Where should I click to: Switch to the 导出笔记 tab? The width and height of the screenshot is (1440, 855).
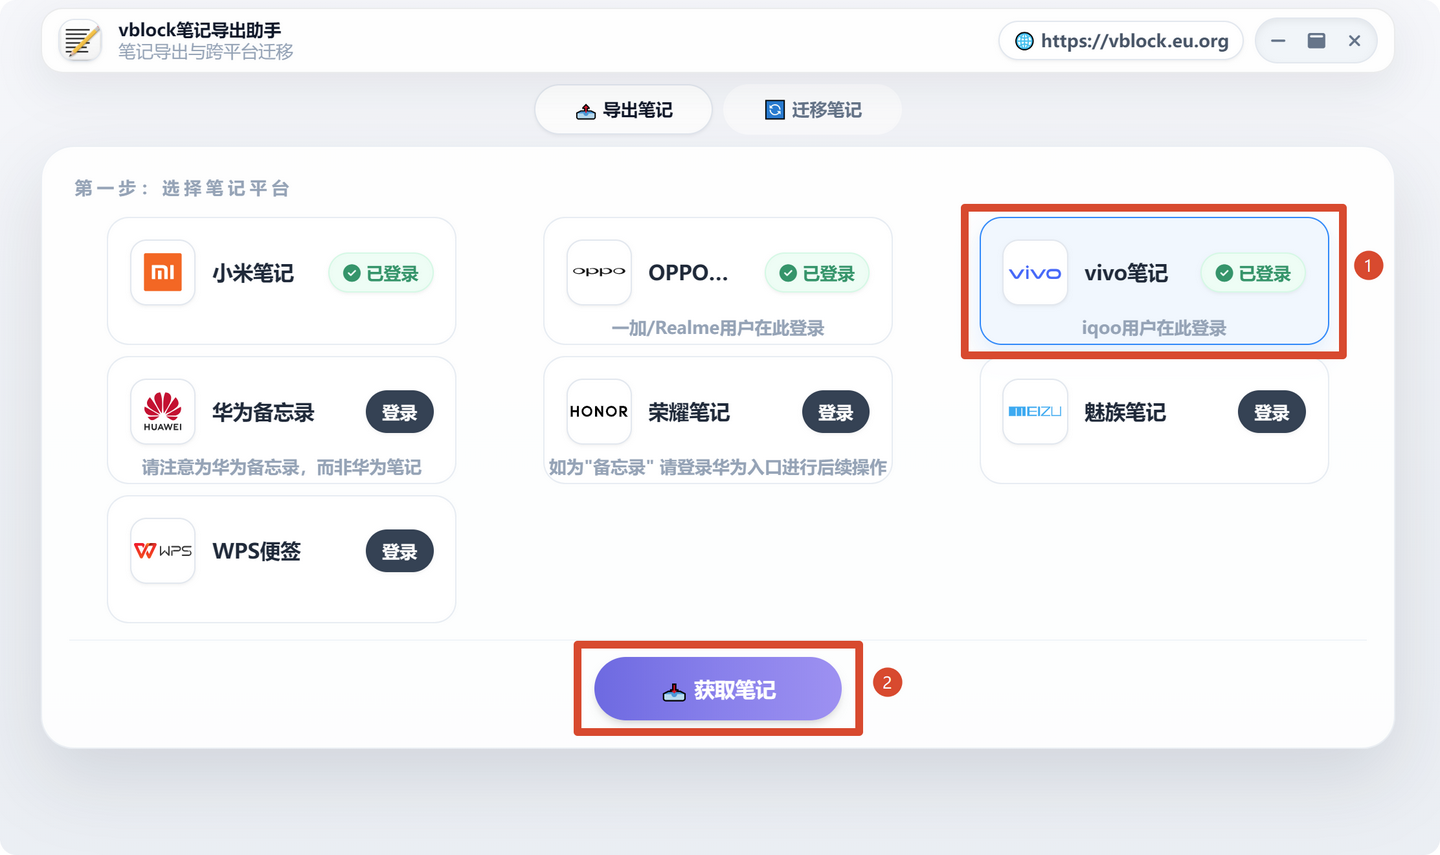click(624, 110)
